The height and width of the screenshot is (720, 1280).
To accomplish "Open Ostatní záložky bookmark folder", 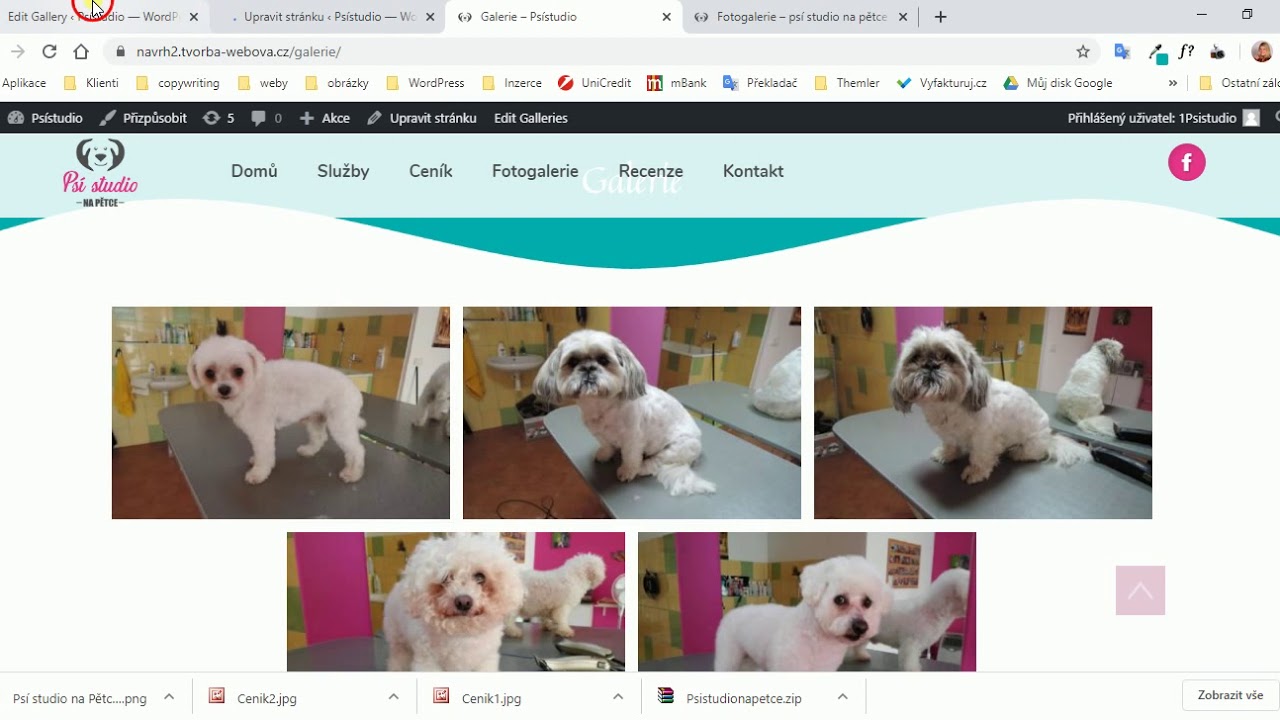I will (x=1238, y=83).
